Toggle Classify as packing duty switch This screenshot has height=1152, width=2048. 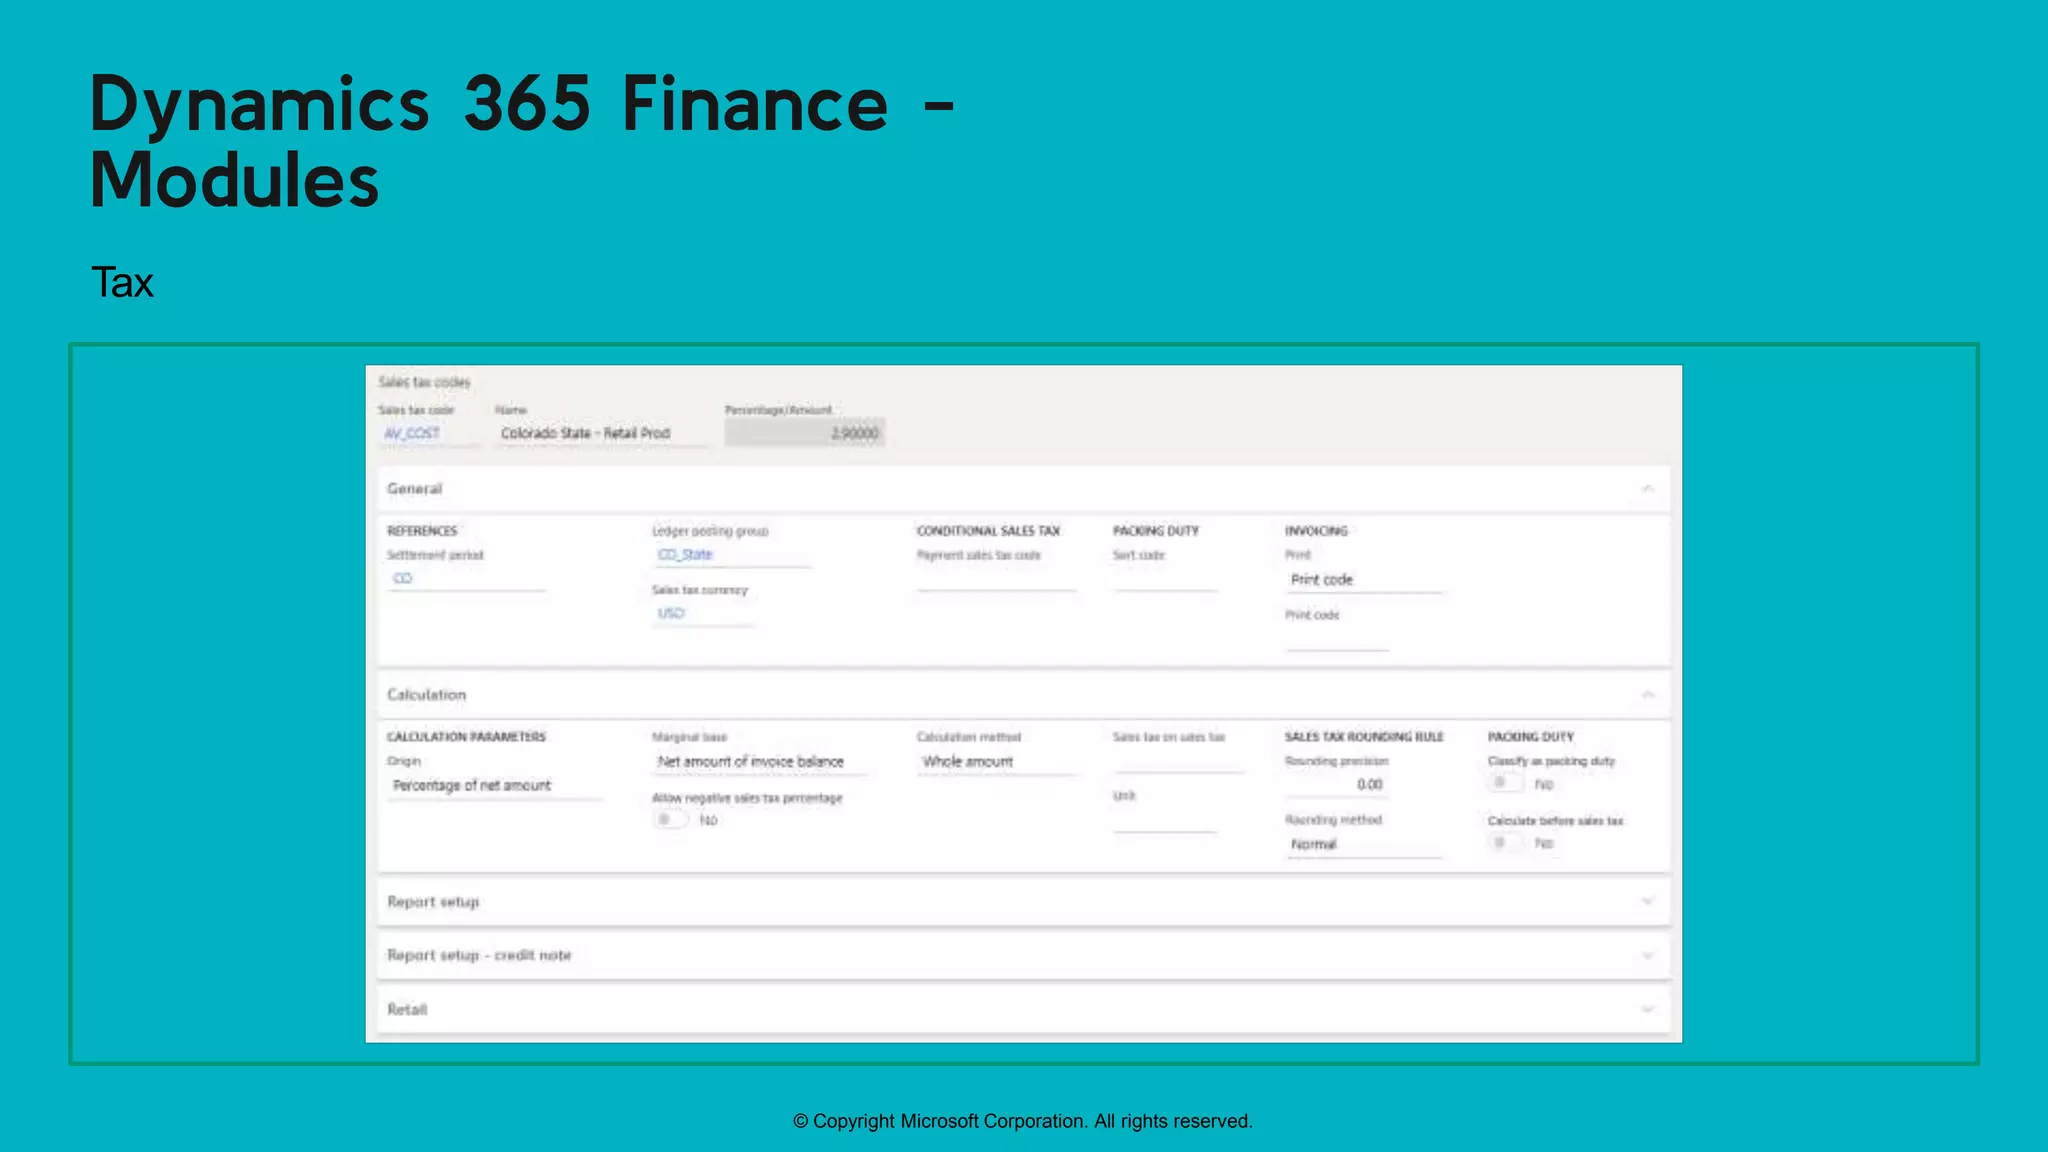click(x=1505, y=784)
